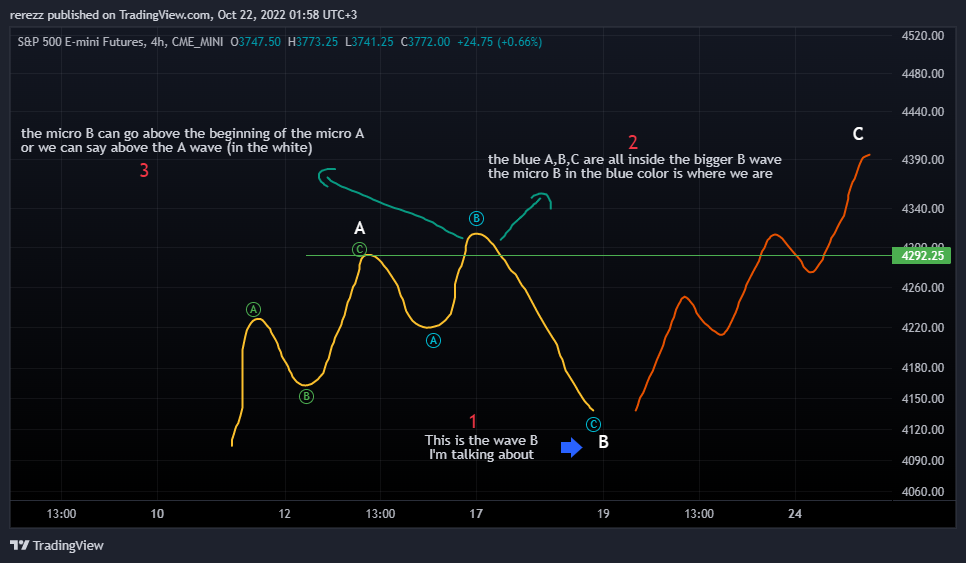The height and width of the screenshot is (563, 966).
Task: Click the date label 17 on time axis
Action: (x=476, y=514)
